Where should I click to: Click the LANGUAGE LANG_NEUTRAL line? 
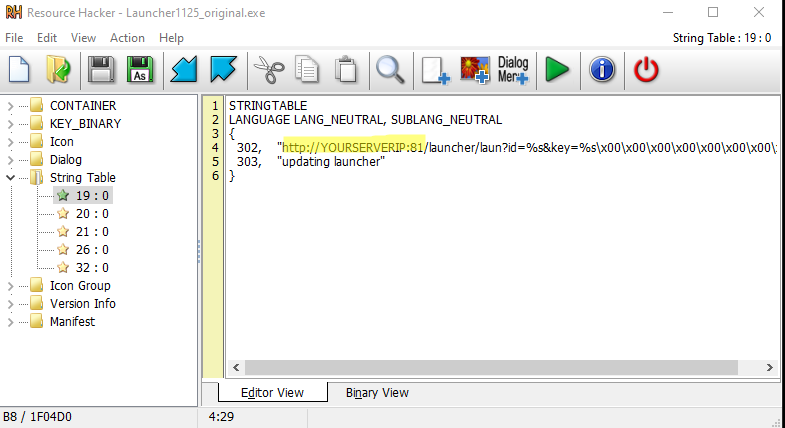365,120
